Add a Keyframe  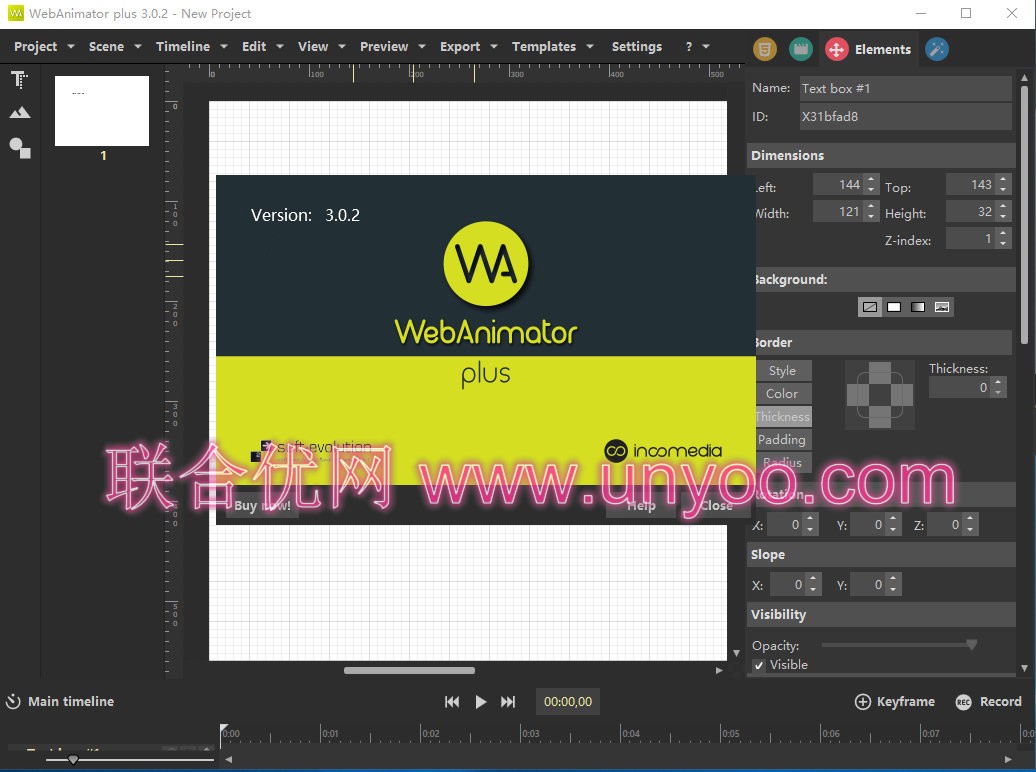tap(895, 702)
